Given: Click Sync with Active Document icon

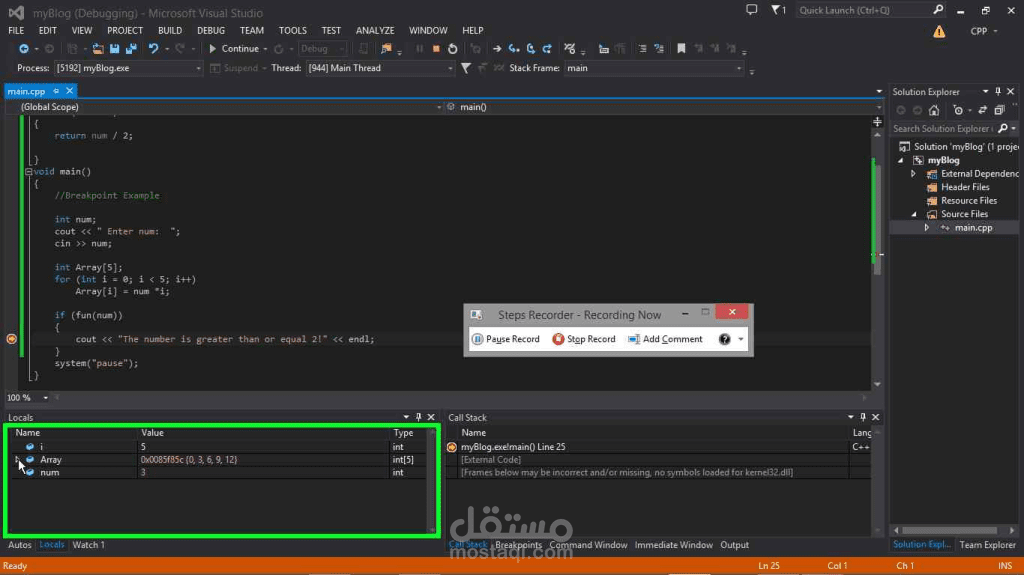Looking at the screenshot, I should (982, 110).
